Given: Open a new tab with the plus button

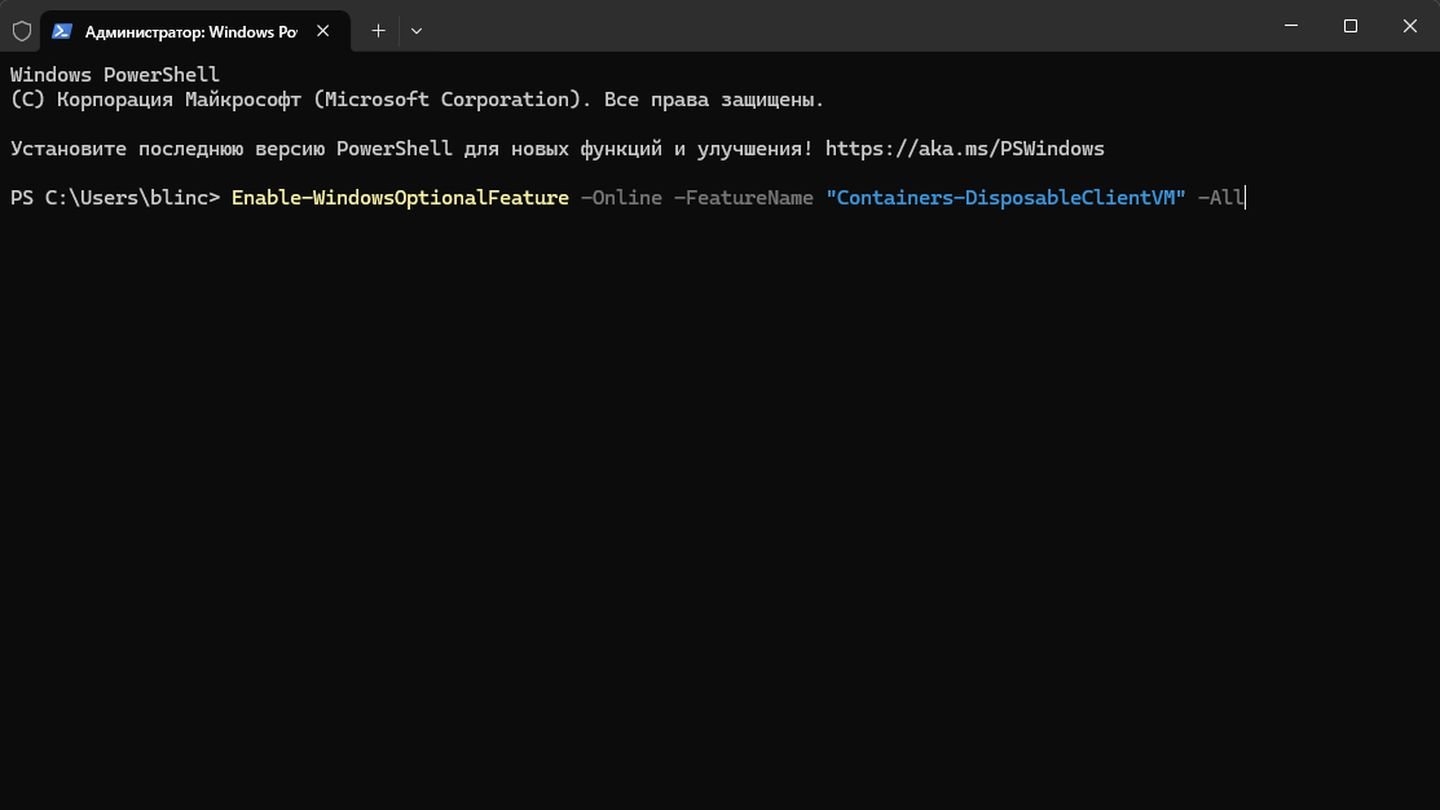Looking at the screenshot, I should tap(378, 31).
